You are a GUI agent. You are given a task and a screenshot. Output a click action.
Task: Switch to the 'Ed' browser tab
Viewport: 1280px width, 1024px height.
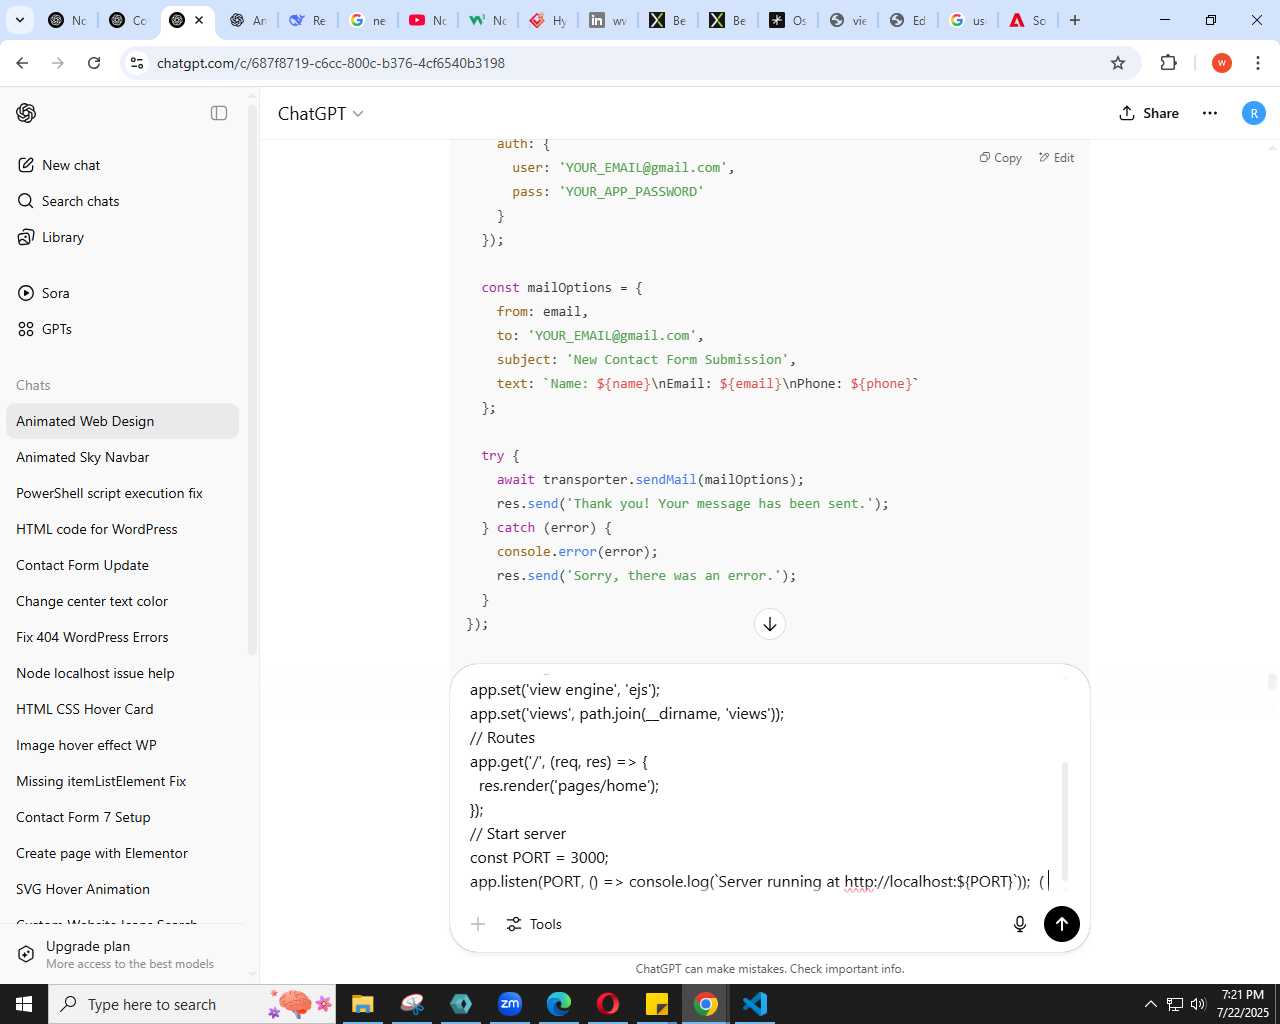[907, 20]
